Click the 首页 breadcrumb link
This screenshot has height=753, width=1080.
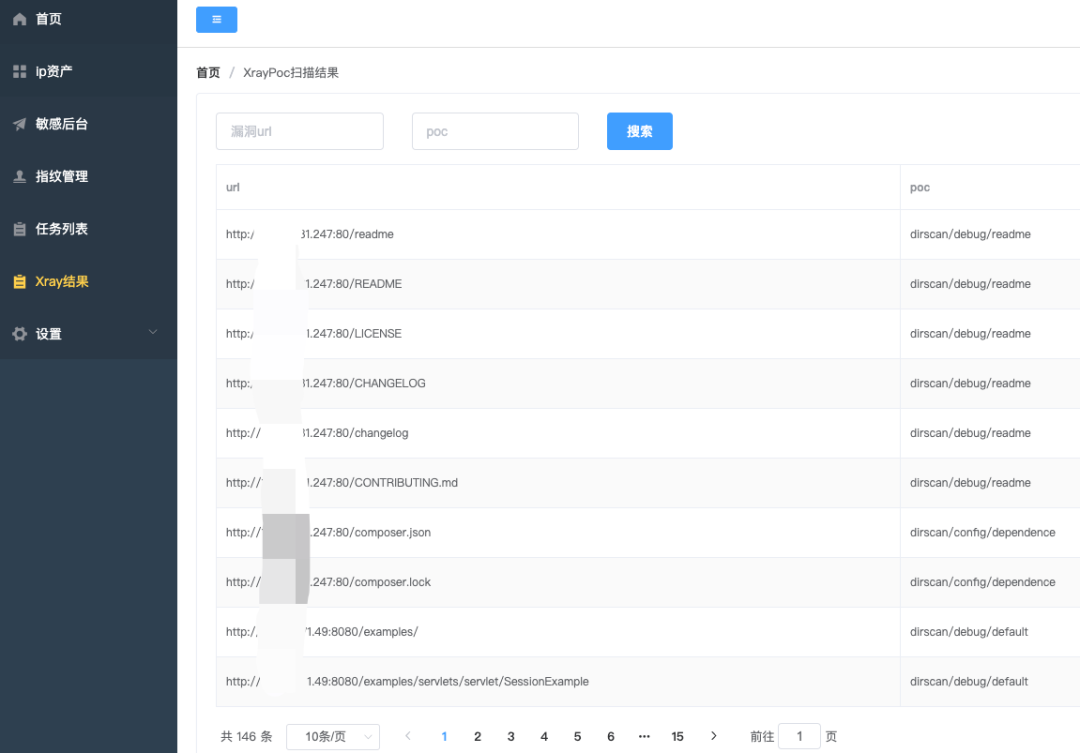[208, 73]
